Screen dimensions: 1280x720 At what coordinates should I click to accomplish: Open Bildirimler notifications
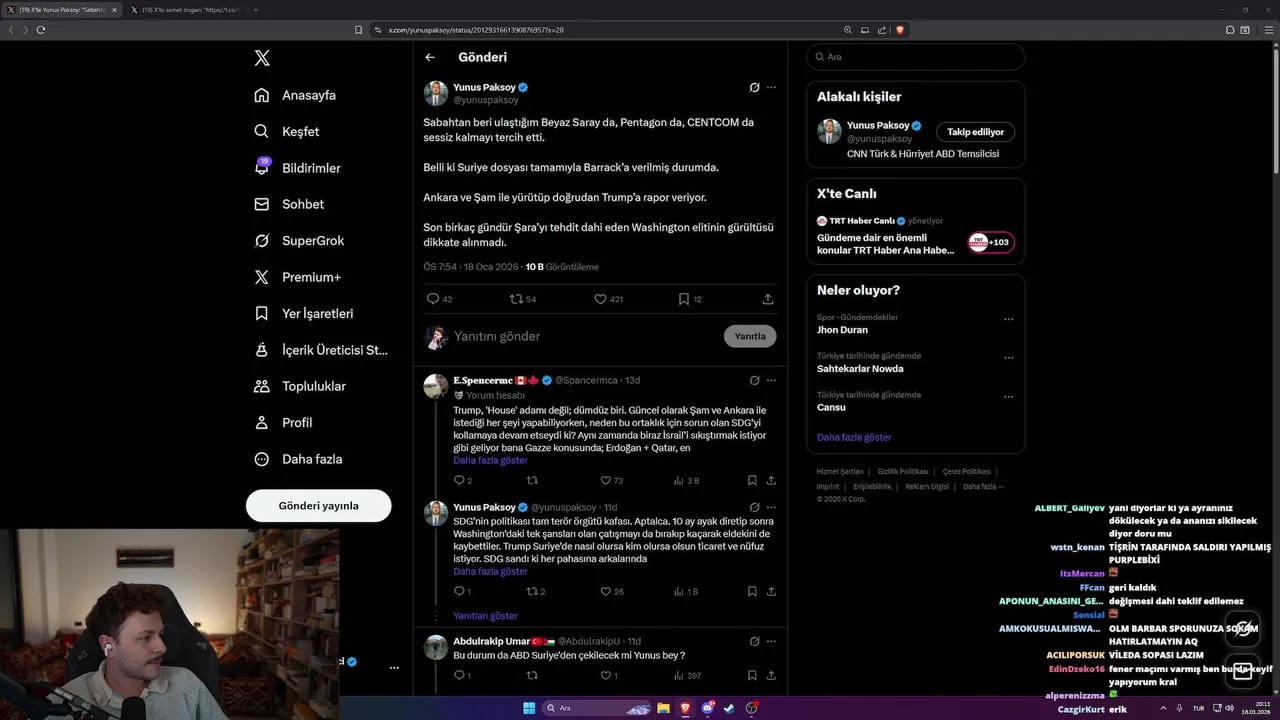[x=297, y=168]
